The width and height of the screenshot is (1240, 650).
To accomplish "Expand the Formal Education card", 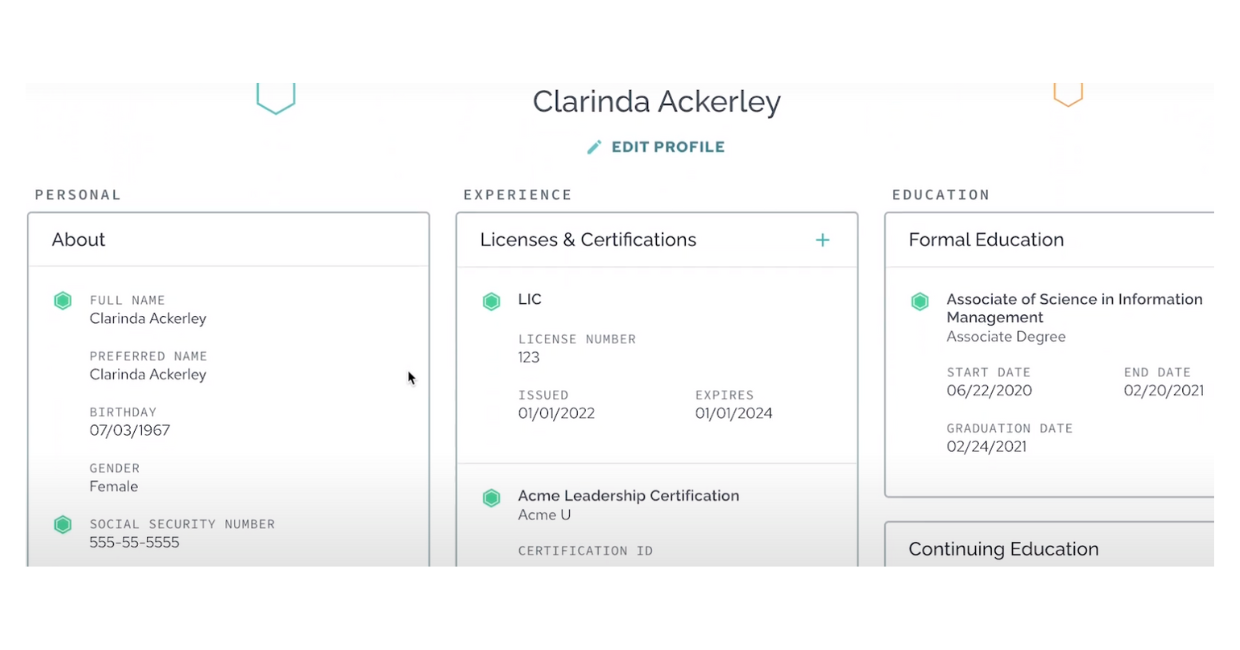I will (x=985, y=239).
